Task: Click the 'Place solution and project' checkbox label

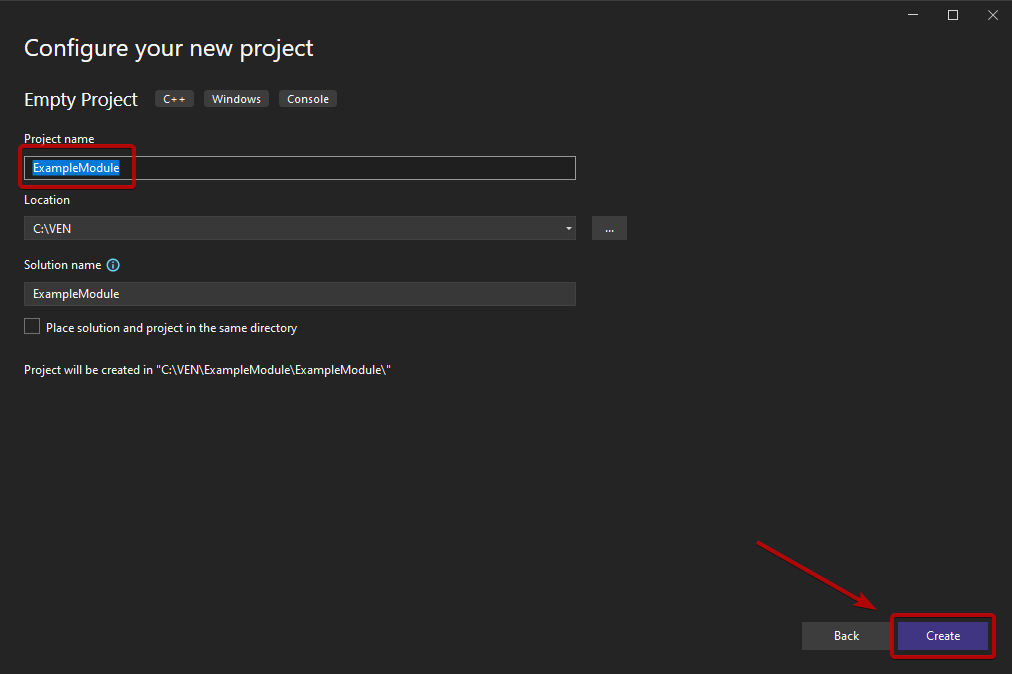Action: (x=171, y=328)
